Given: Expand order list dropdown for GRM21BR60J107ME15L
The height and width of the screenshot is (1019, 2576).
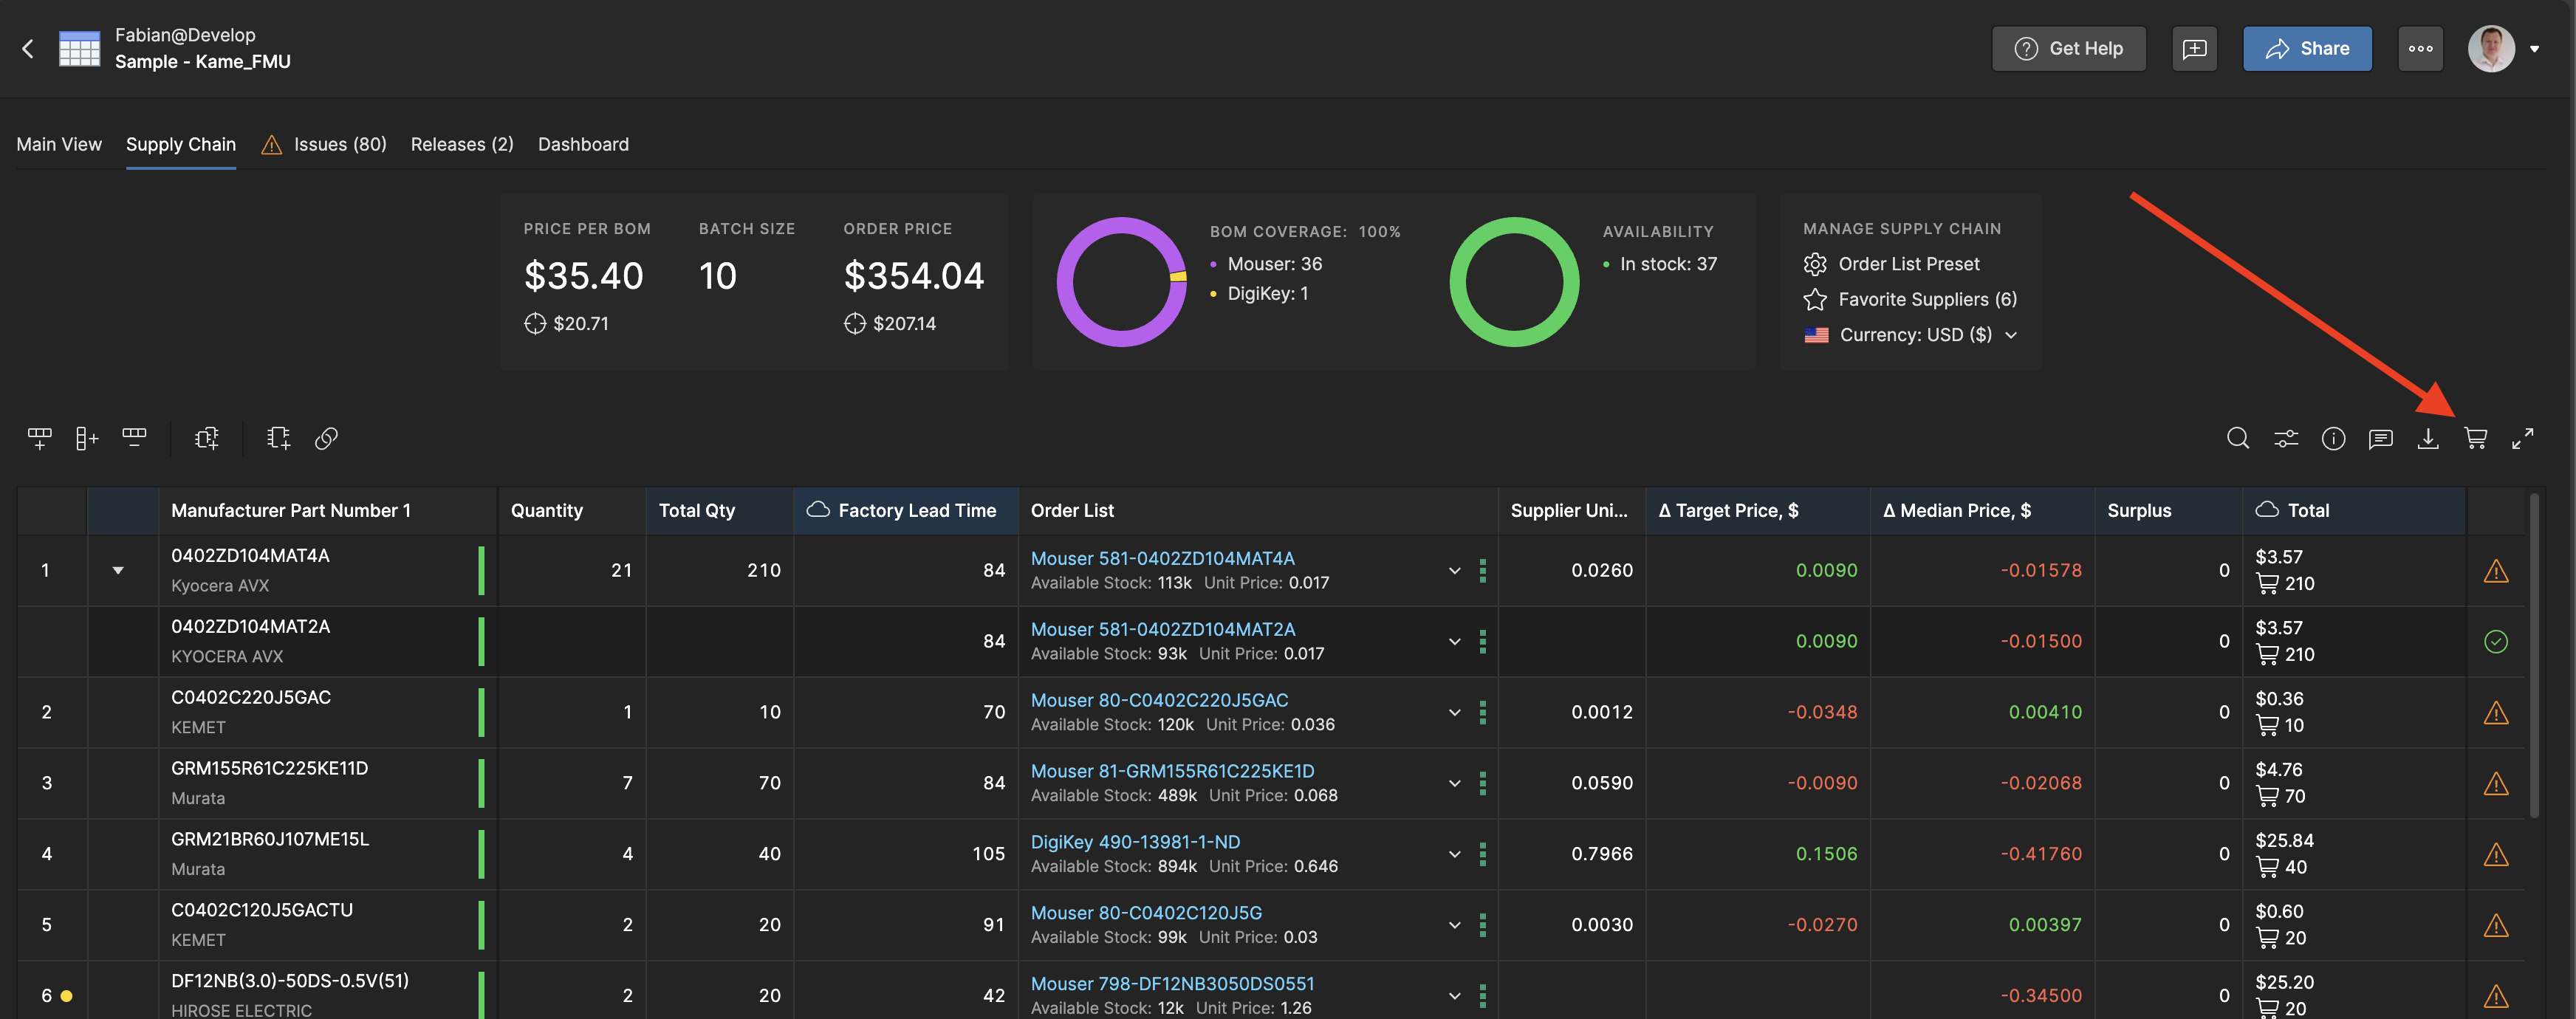Looking at the screenshot, I should pyautogui.click(x=1454, y=854).
